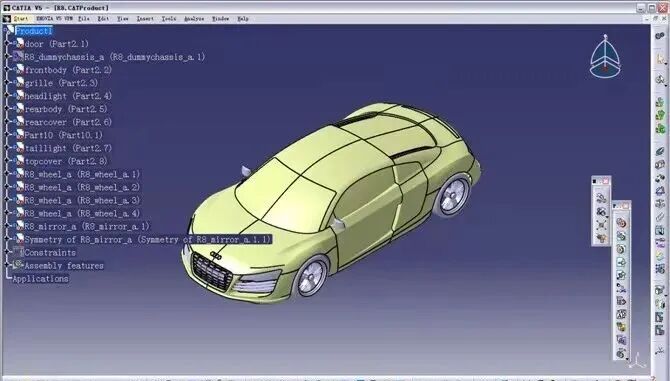670x381 pixels.
Task: Click the Assembly Design workbench icon
Action: pyautogui.click(x=660, y=35)
